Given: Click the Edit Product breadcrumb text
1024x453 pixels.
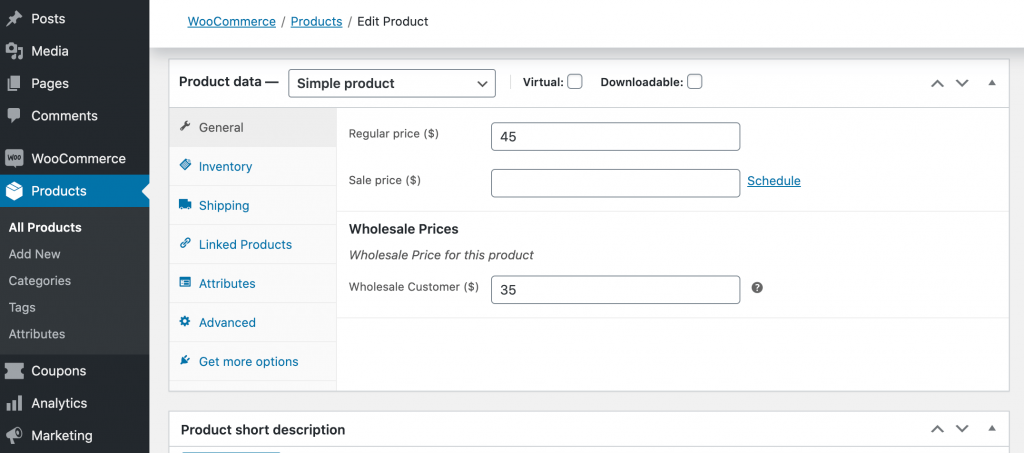Looking at the screenshot, I should pos(392,22).
